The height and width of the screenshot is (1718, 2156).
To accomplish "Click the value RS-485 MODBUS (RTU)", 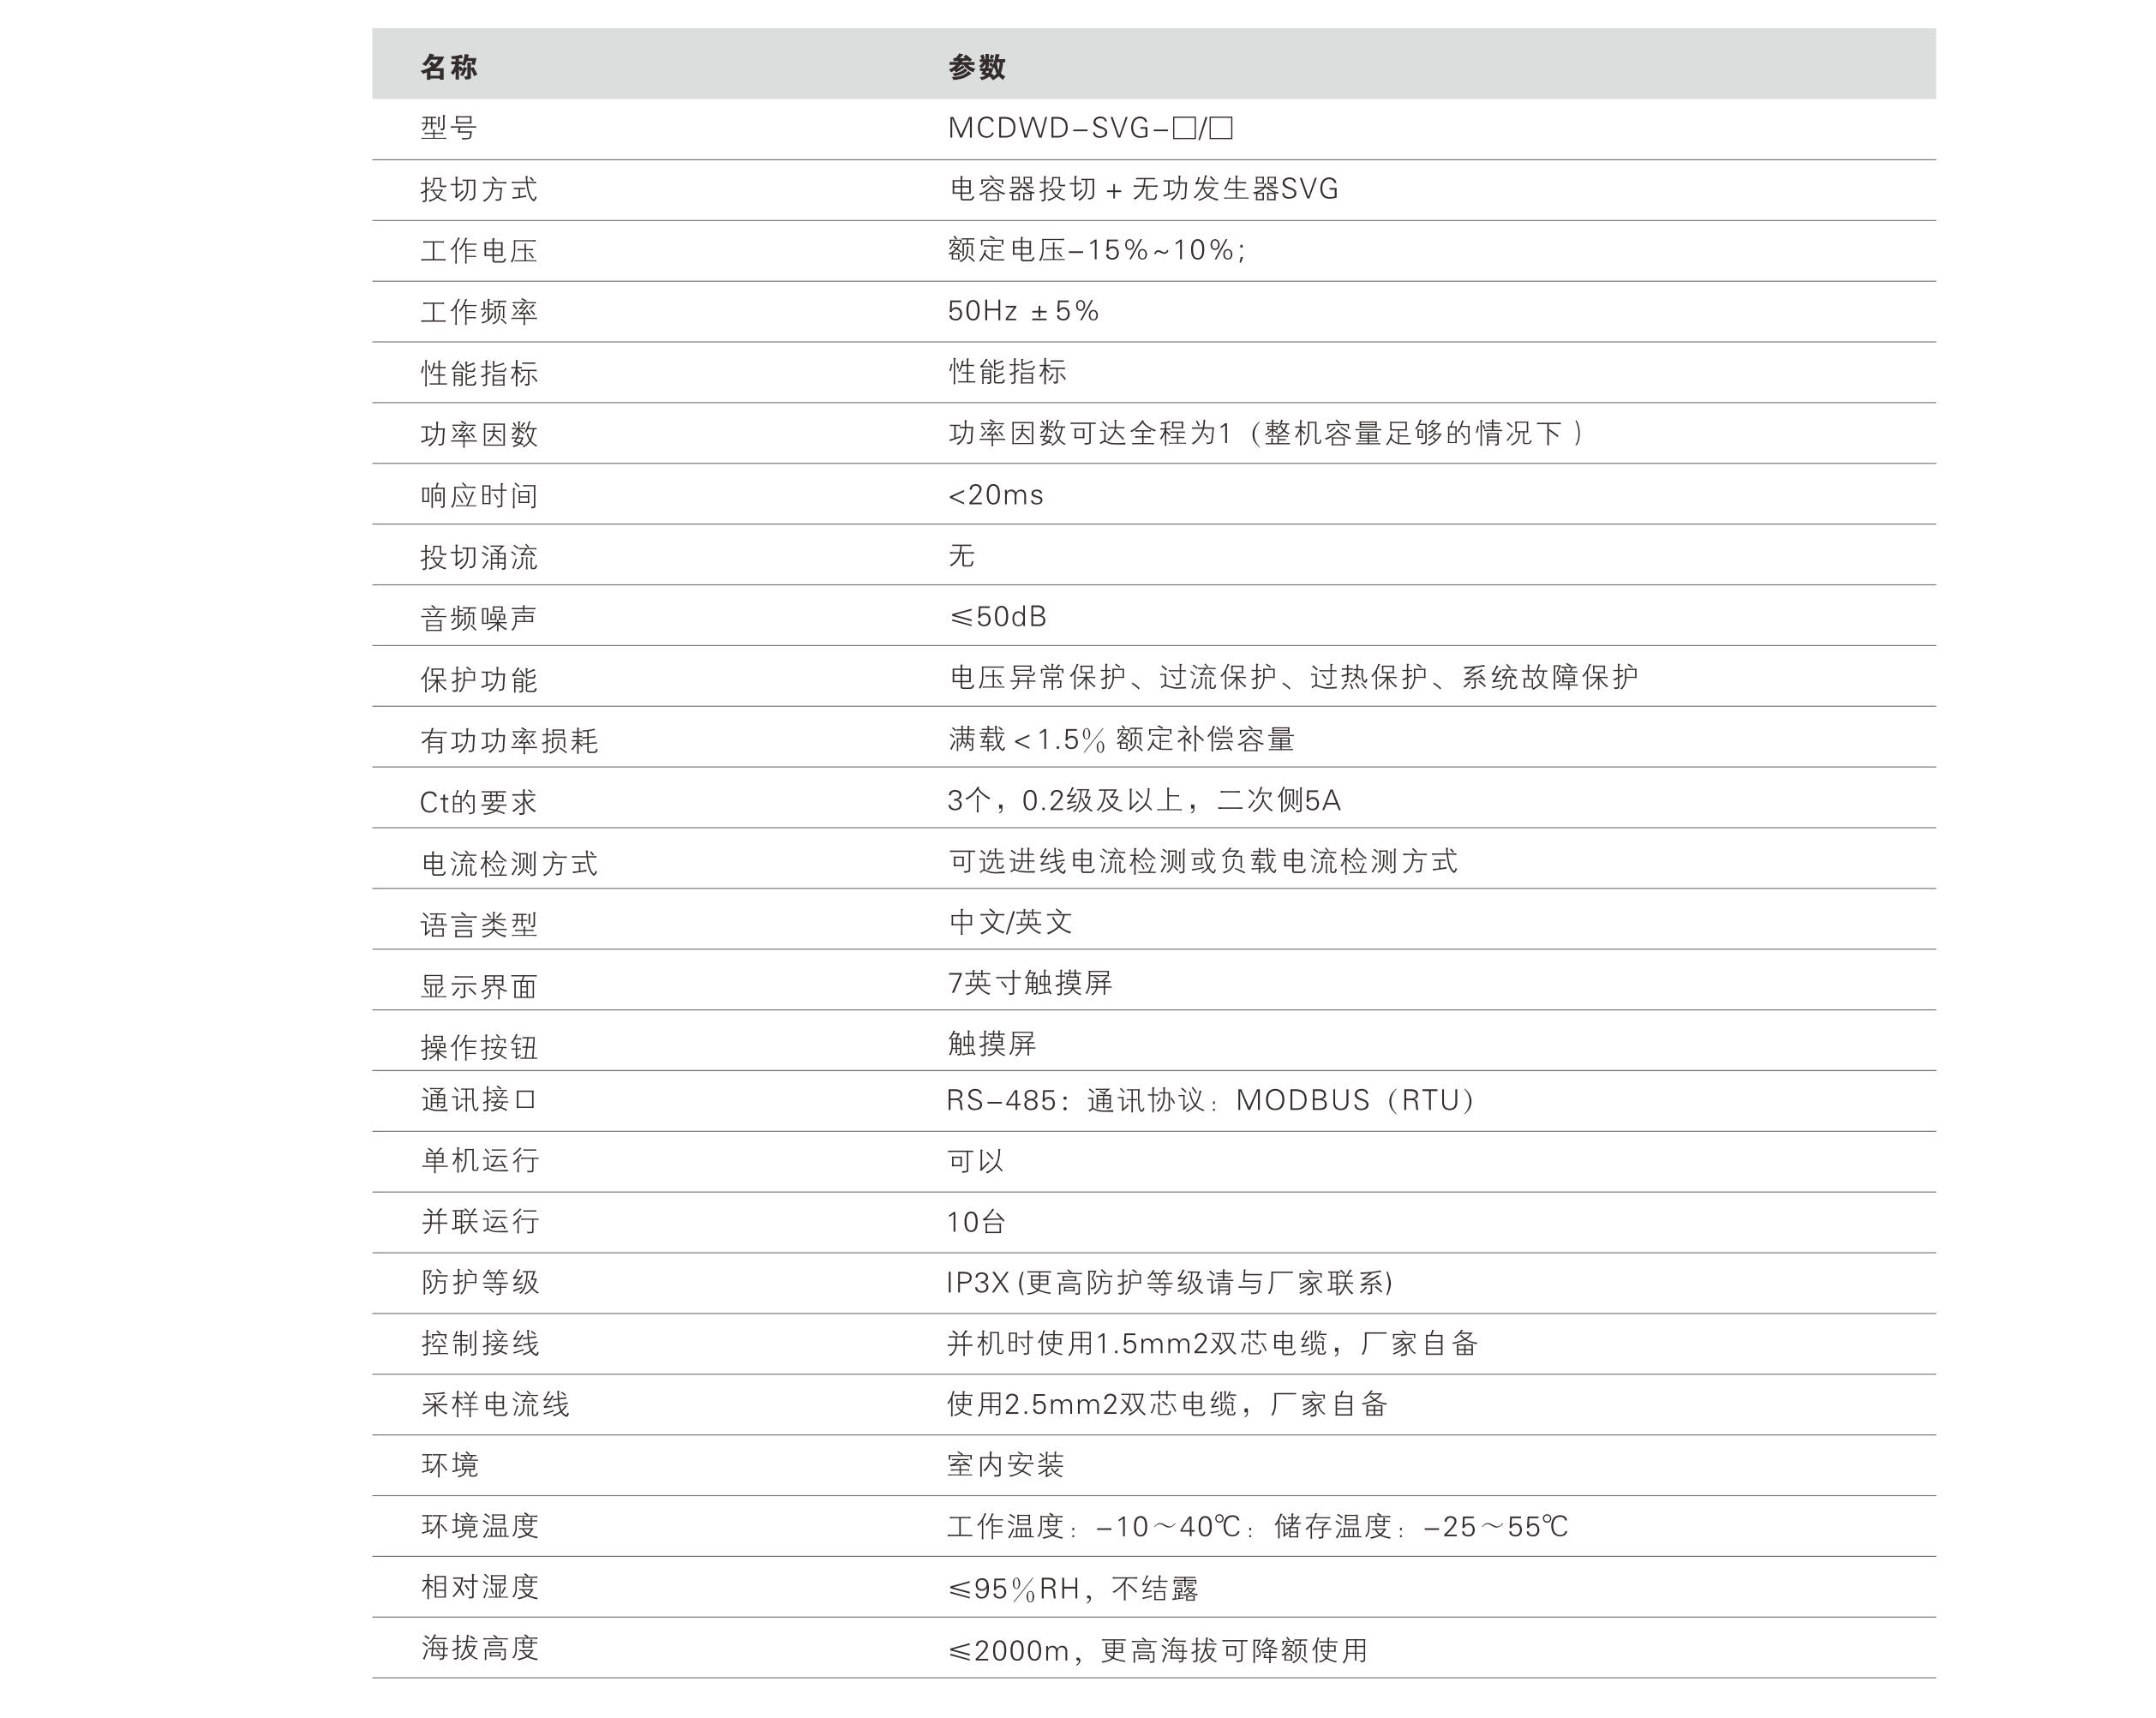I will pyautogui.click(x=1211, y=1100).
